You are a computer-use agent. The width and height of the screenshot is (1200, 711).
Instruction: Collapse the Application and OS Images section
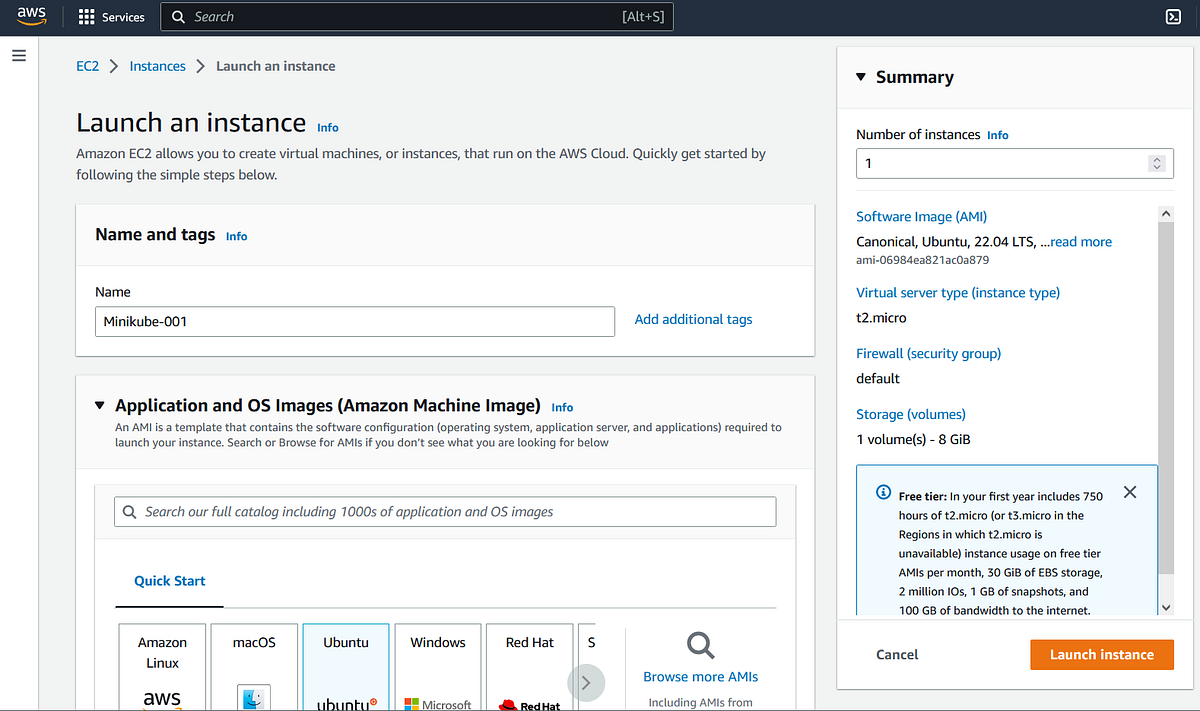[x=99, y=405]
